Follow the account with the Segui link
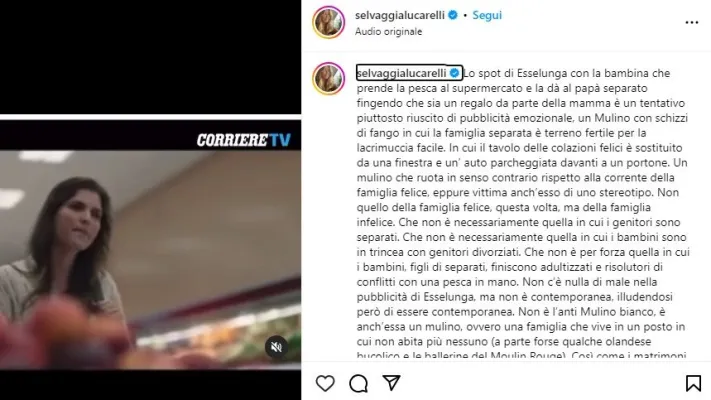This screenshot has width=711, height=400. tap(487, 15)
